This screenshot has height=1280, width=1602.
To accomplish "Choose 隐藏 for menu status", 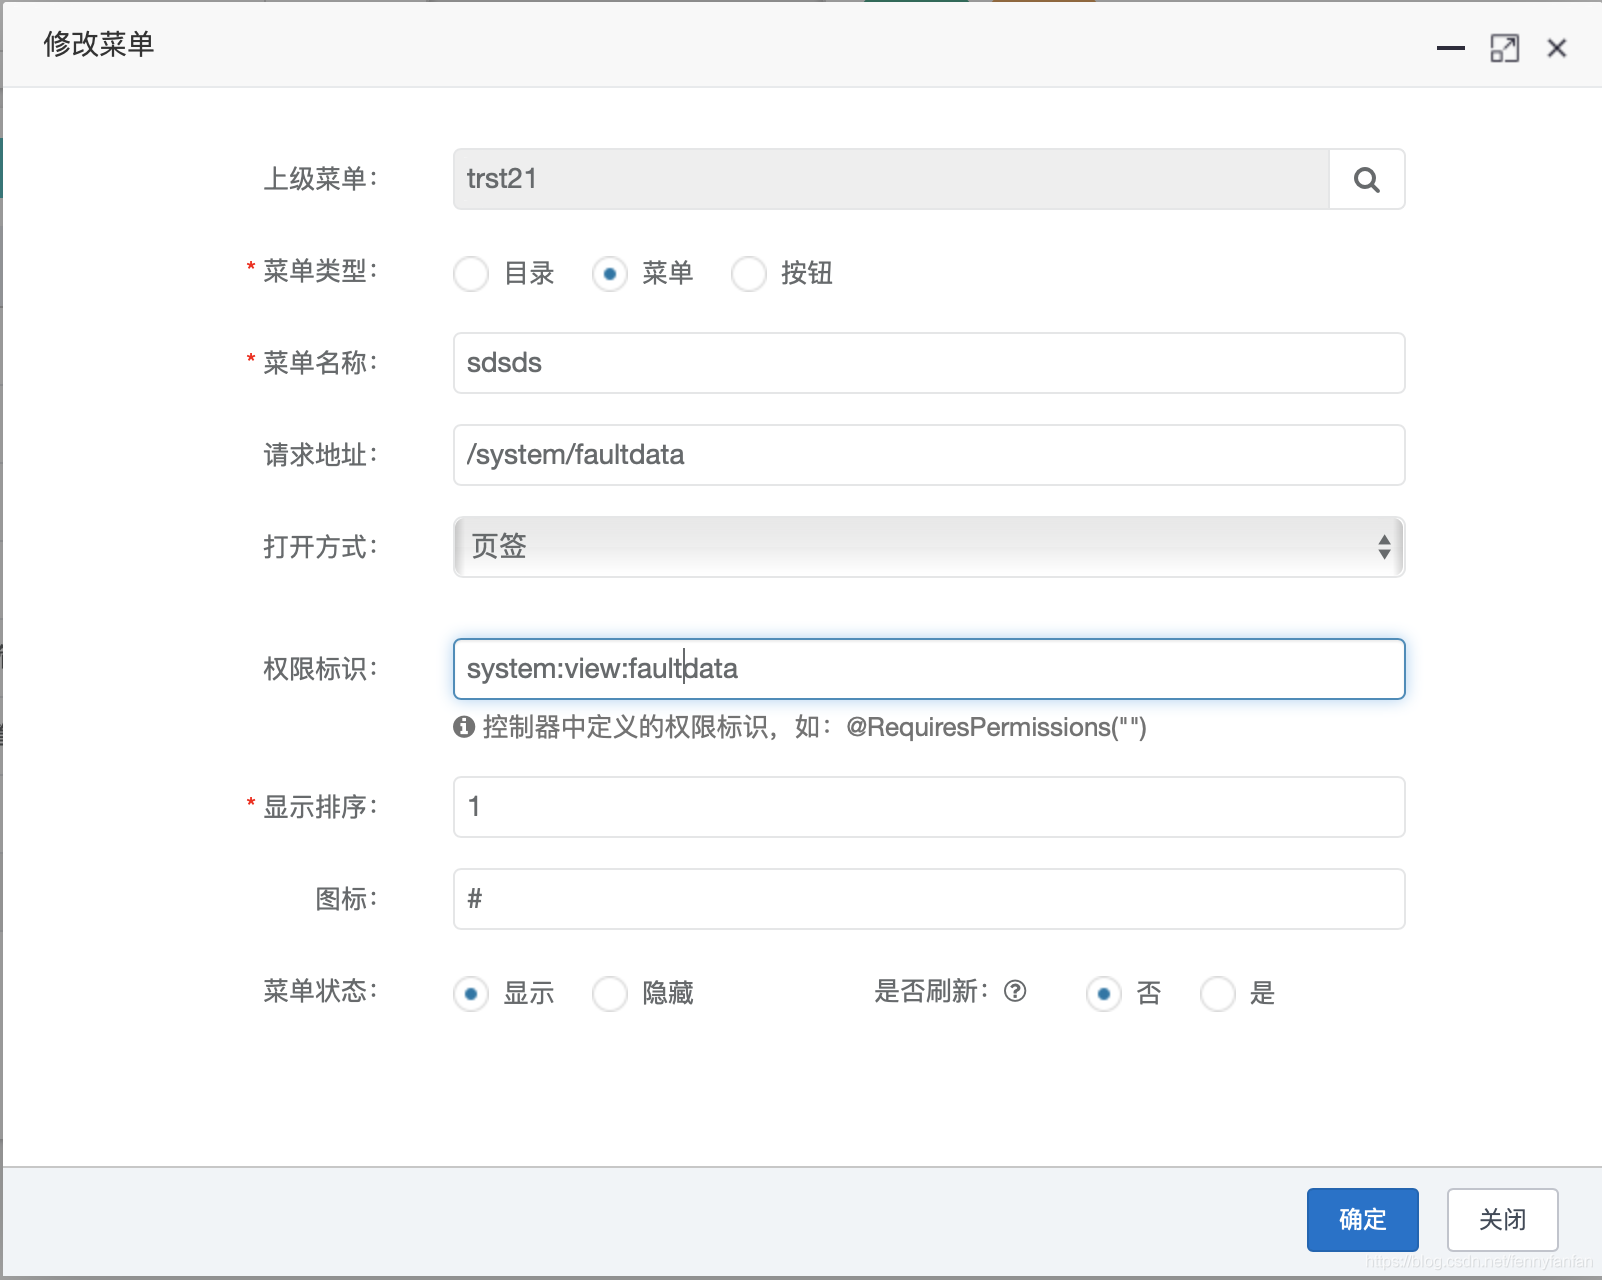I will click(610, 993).
